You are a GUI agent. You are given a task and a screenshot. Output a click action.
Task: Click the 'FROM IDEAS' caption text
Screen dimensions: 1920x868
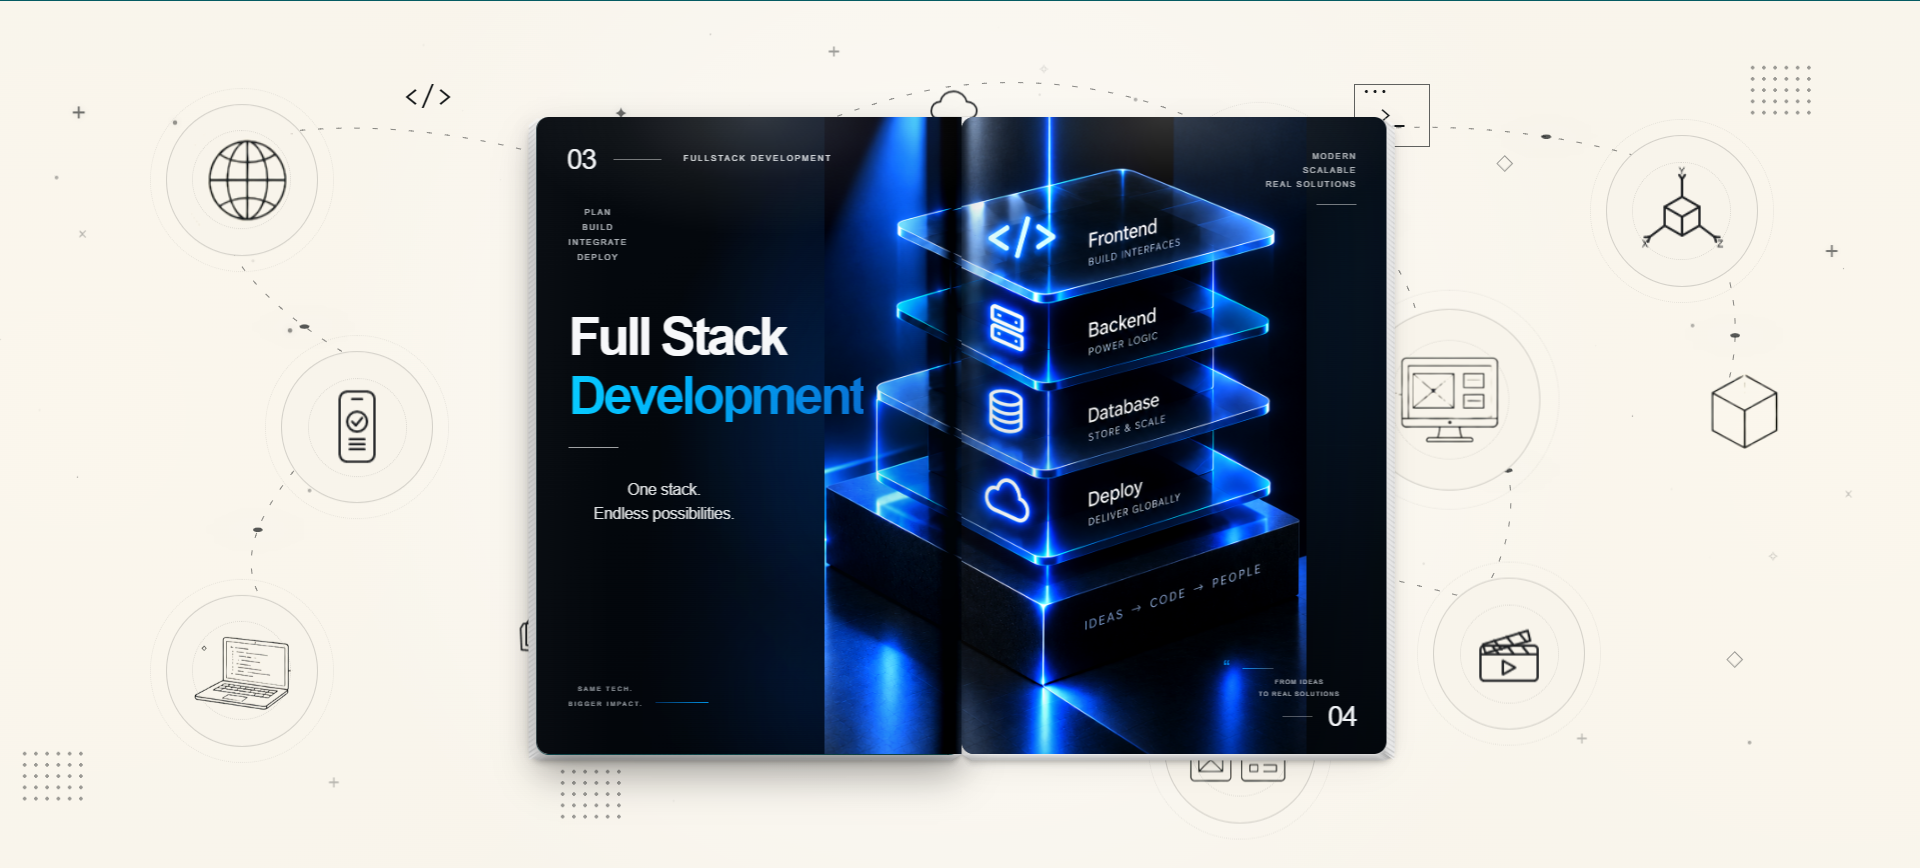pyautogui.click(x=1298, y=682)
